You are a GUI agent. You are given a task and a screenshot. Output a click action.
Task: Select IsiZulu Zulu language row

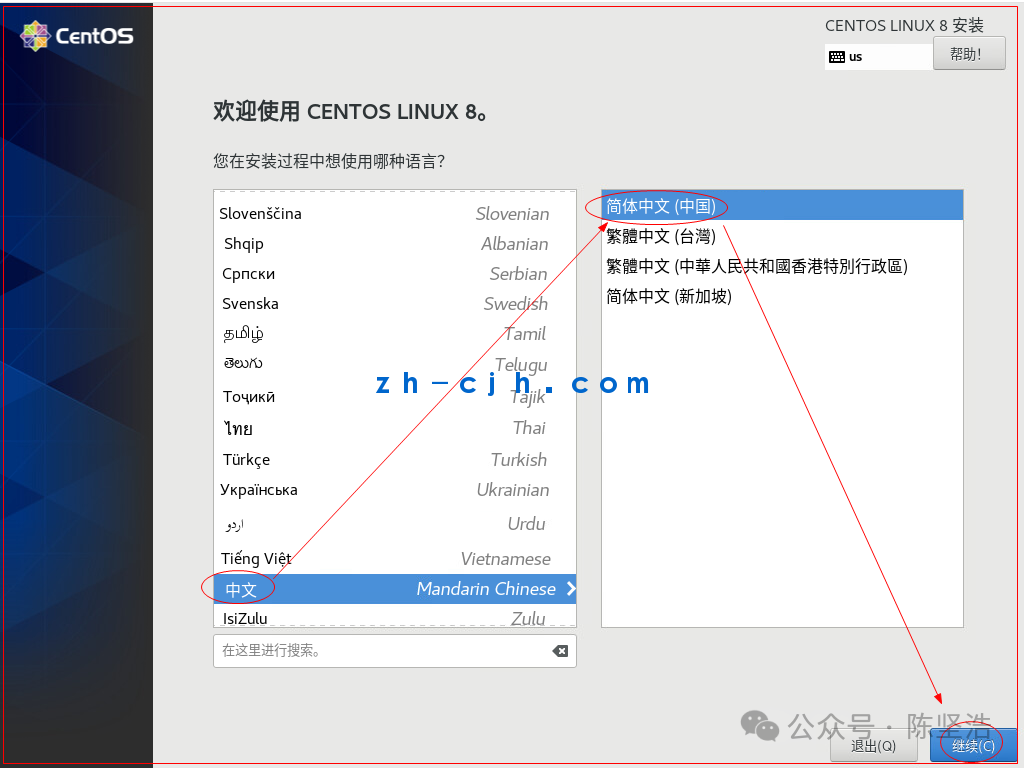coord(394,617)
